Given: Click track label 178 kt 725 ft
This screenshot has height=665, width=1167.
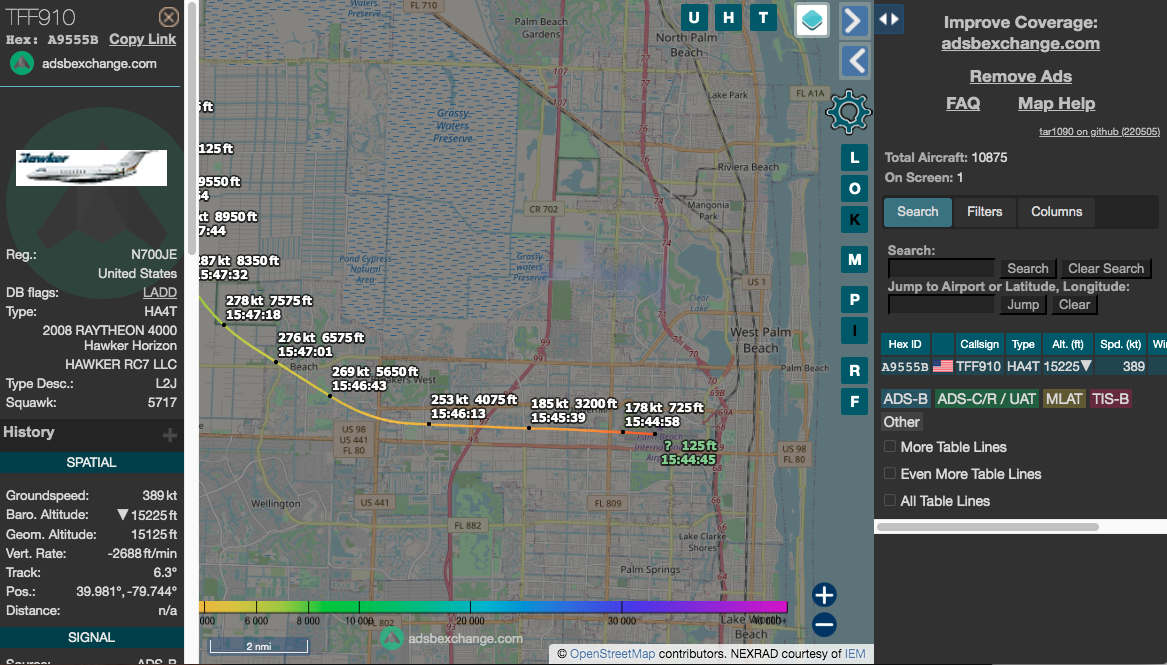Looking at the screenshot, I should (664, 415).
